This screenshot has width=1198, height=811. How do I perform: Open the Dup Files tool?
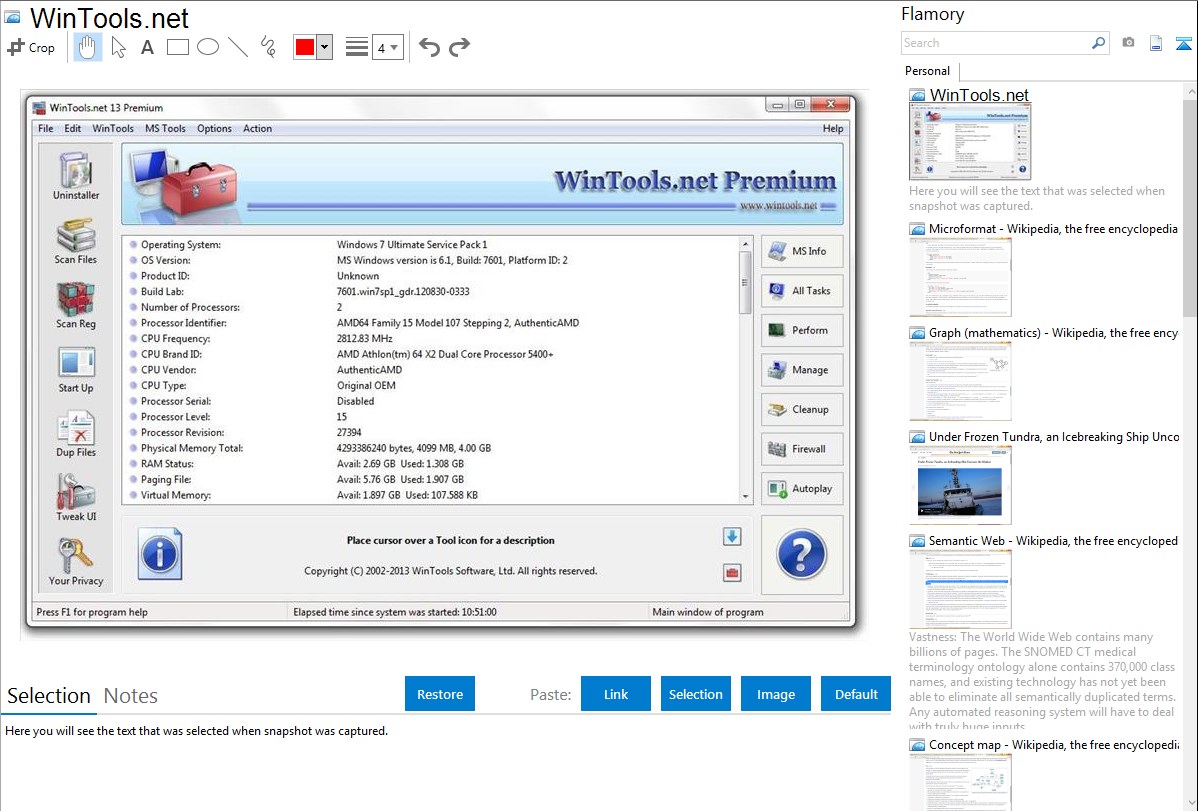pos(76,433)
